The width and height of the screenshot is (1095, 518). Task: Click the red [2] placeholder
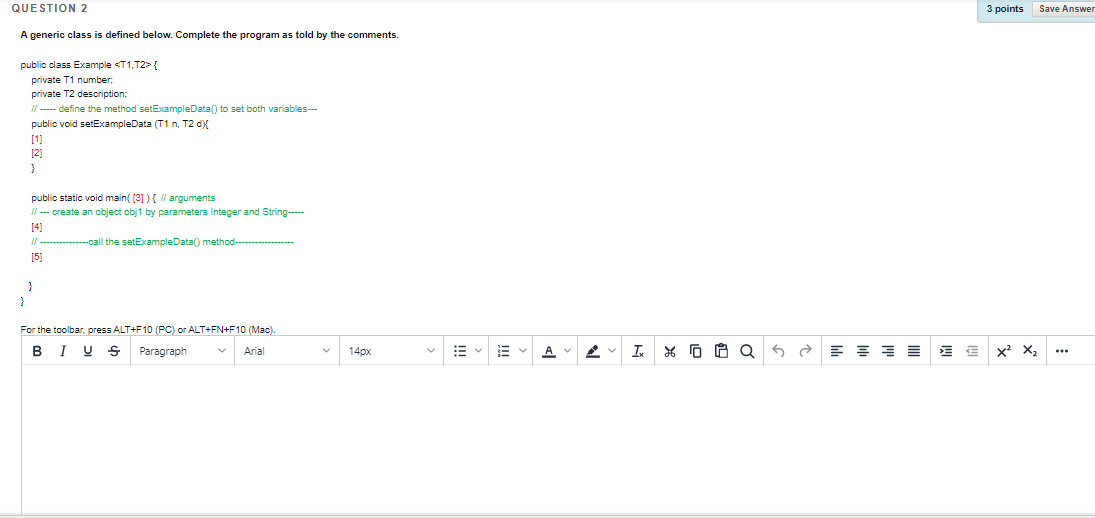pos(37,153)
